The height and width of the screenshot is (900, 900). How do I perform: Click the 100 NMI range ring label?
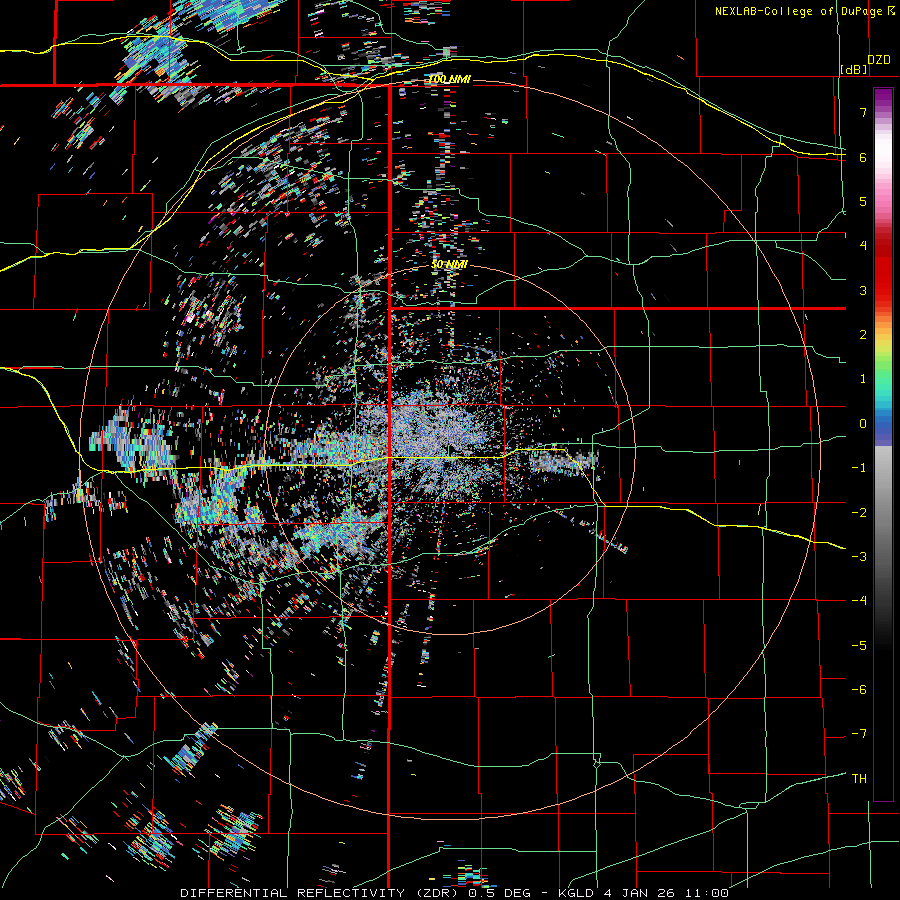click(449, 79)
